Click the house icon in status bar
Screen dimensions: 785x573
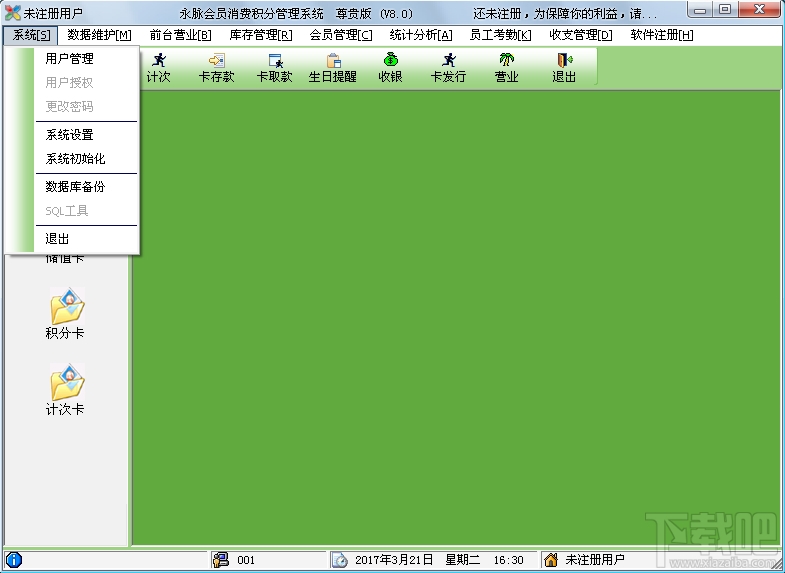point(551,559)
